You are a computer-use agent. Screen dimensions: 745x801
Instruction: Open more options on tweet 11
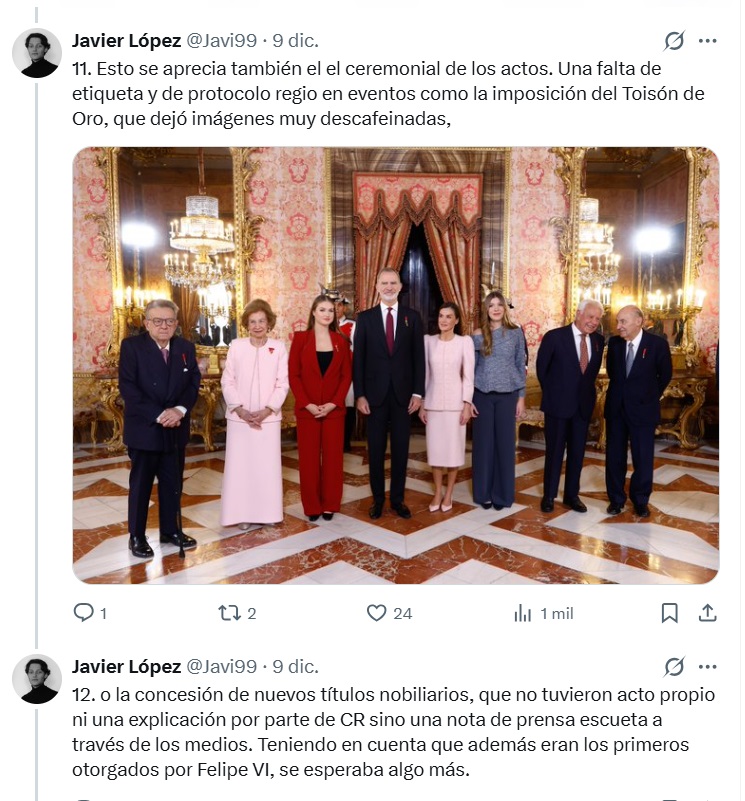[707, 41]
